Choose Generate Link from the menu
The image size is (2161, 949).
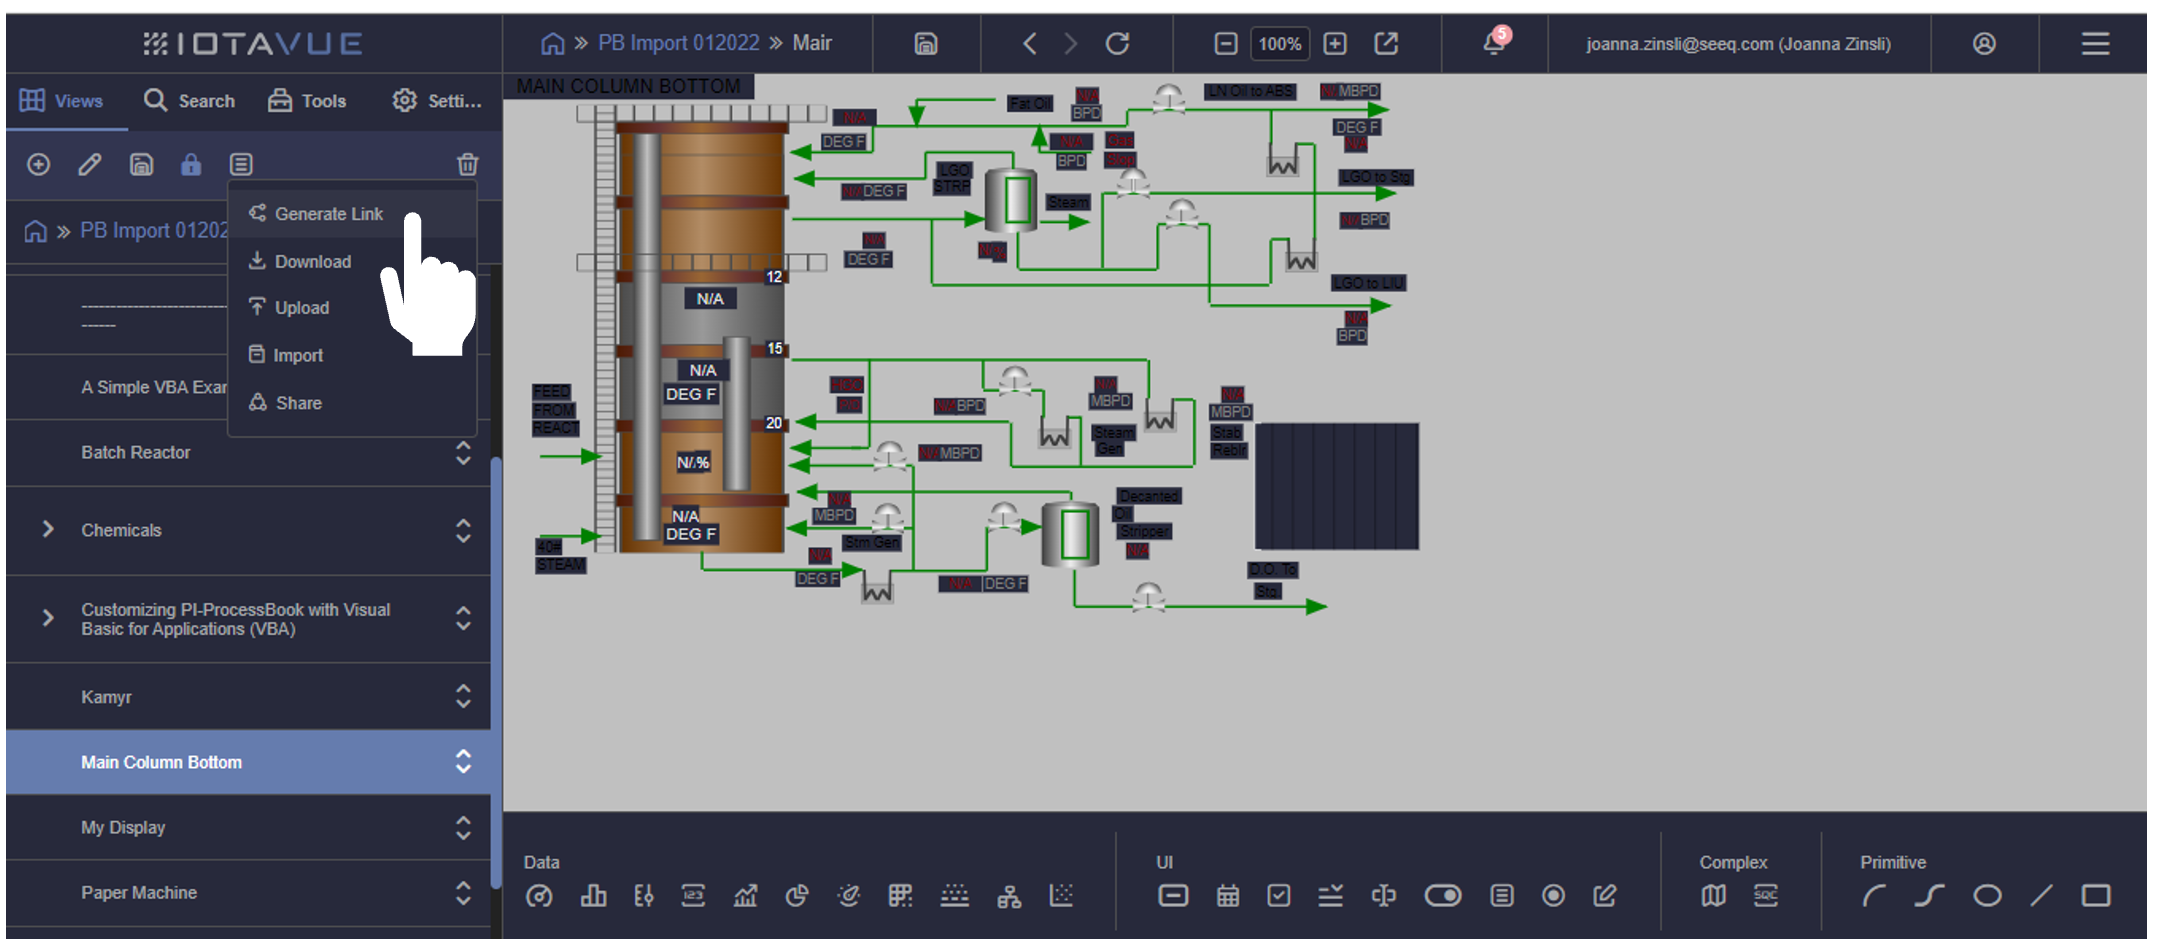[328, 214]
